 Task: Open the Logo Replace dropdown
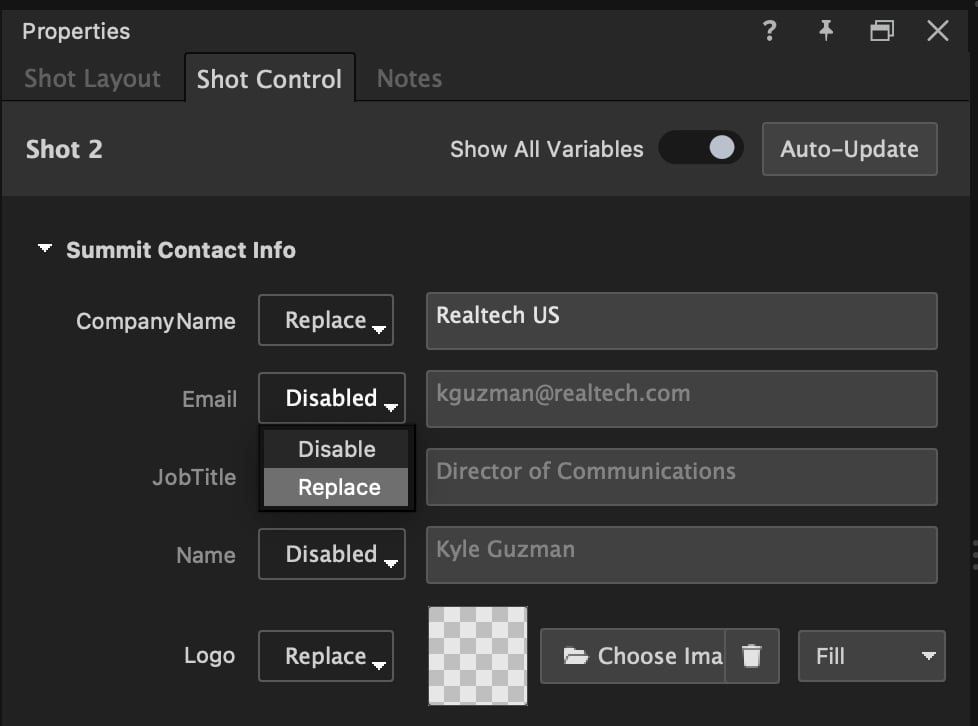[x=326, y=656]
